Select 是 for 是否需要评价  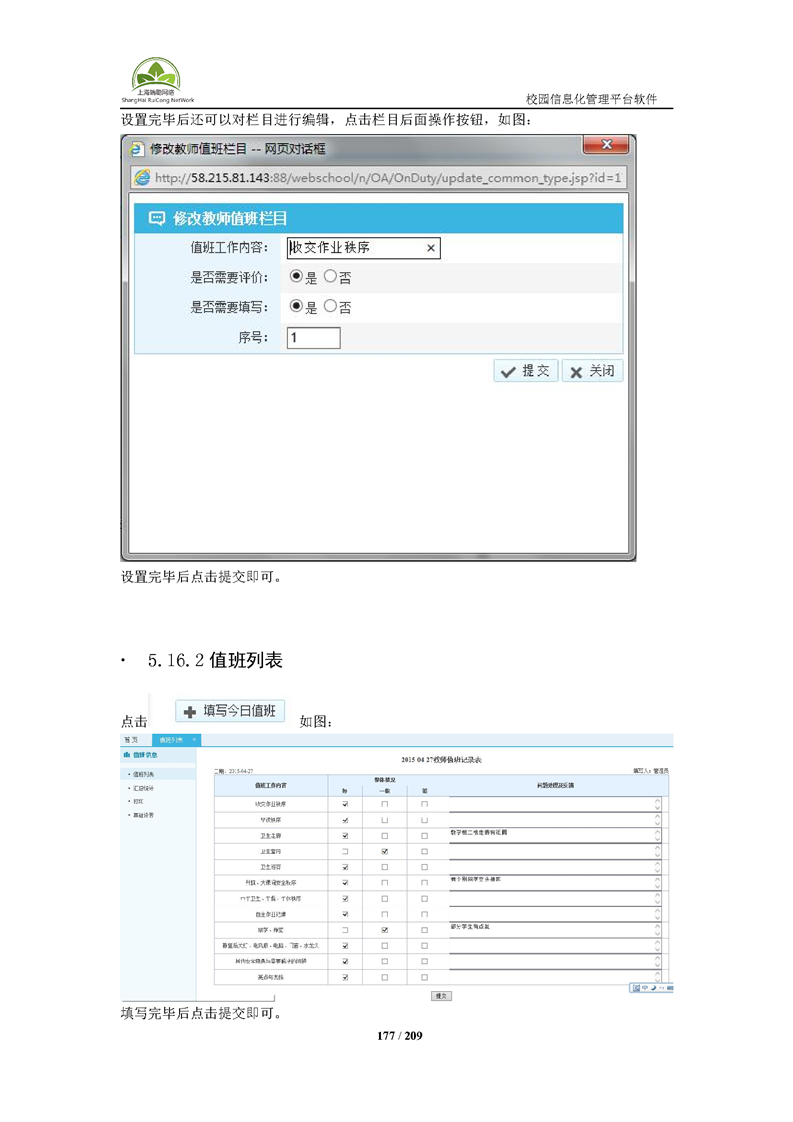296,276
